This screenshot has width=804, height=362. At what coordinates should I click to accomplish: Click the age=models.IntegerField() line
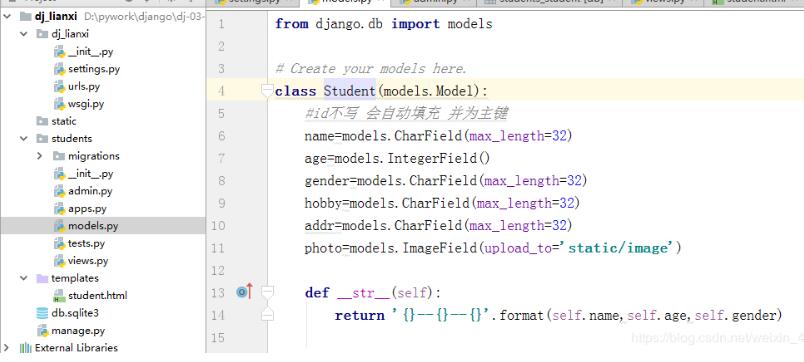point(397,158)
